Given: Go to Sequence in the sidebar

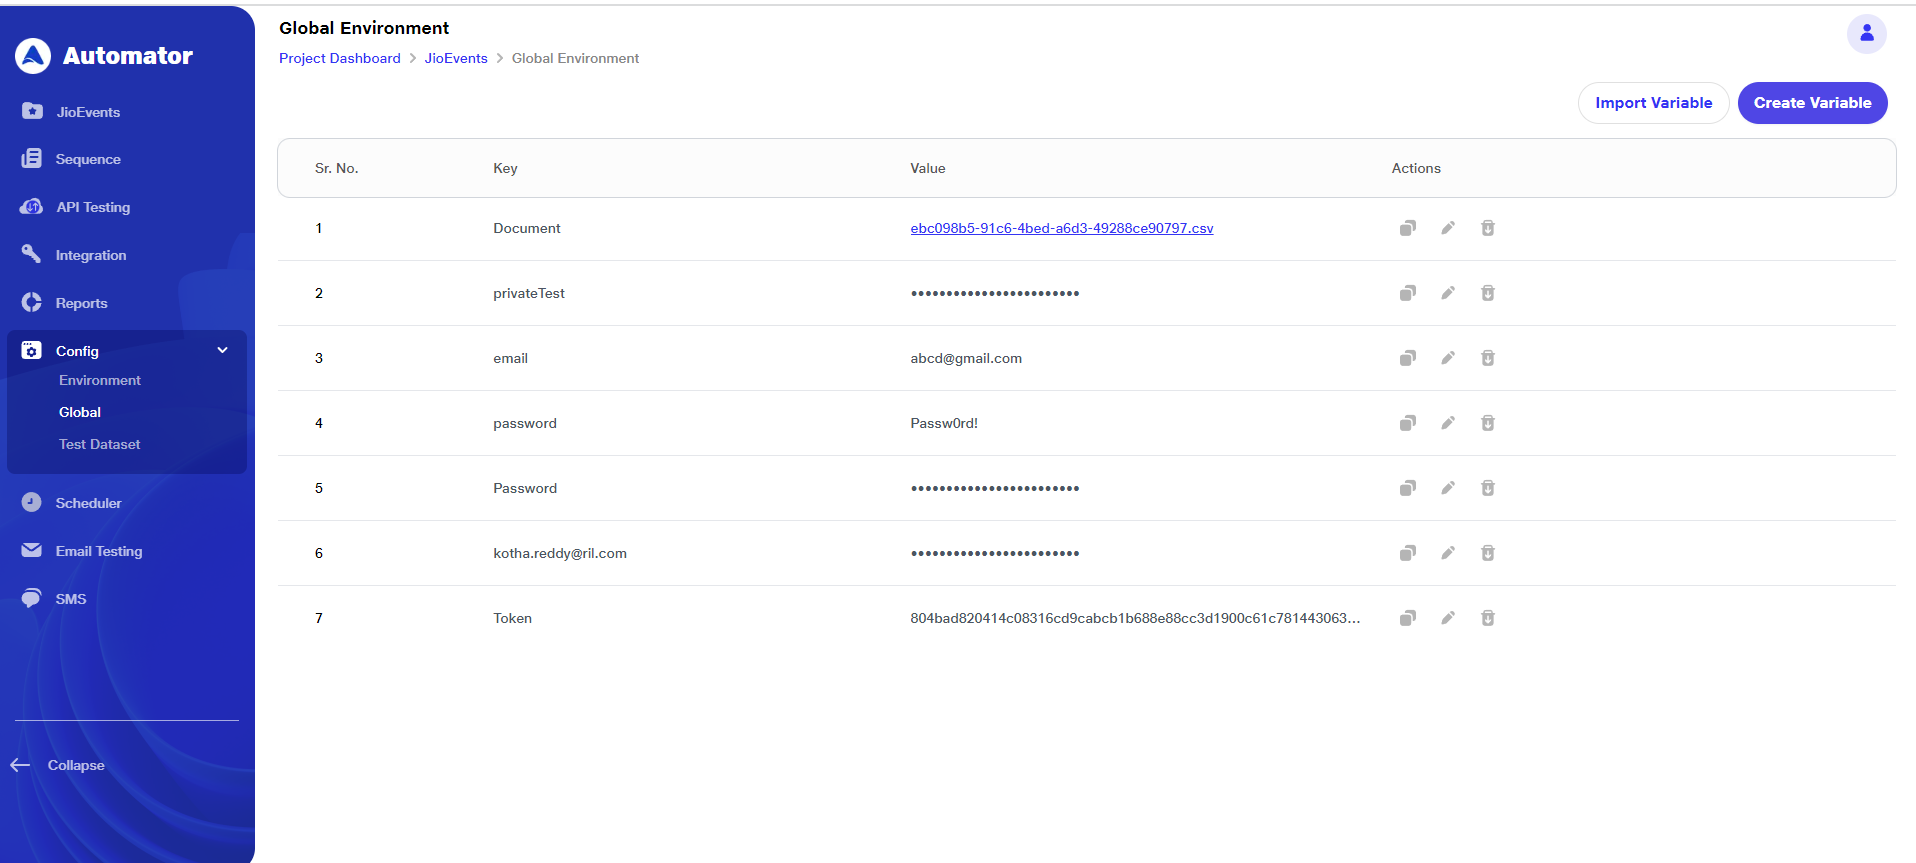Looking at the screenshot, I should click(88, 159).
